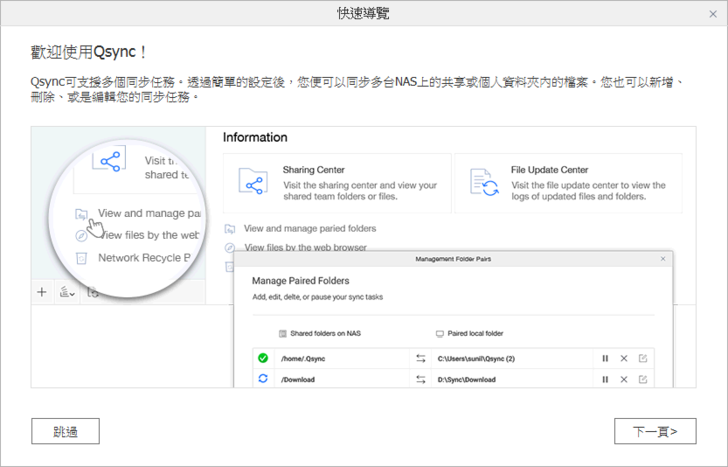
Task: Pause the /home/.Qsync sync task
Action: (605, 358)
